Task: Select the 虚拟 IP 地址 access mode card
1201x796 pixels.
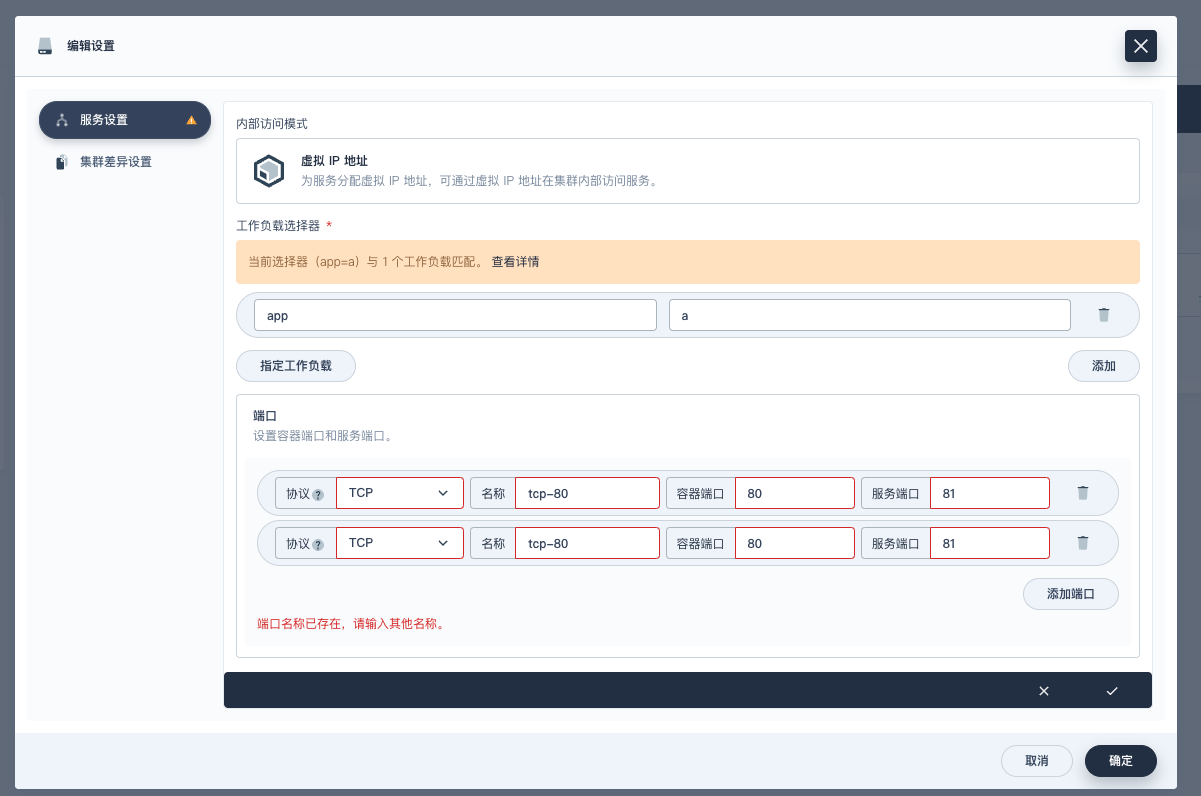Action: (688, 171)
